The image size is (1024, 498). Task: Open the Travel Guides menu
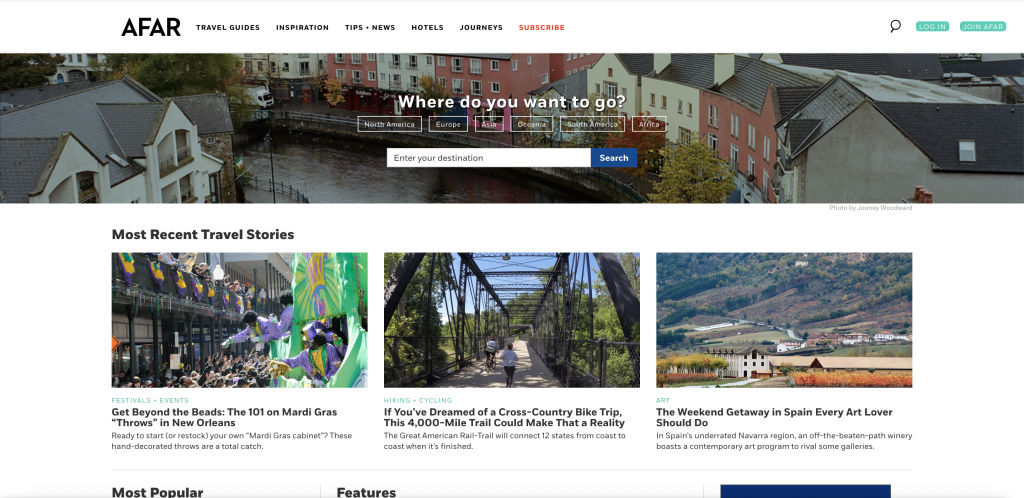point(228,27)
